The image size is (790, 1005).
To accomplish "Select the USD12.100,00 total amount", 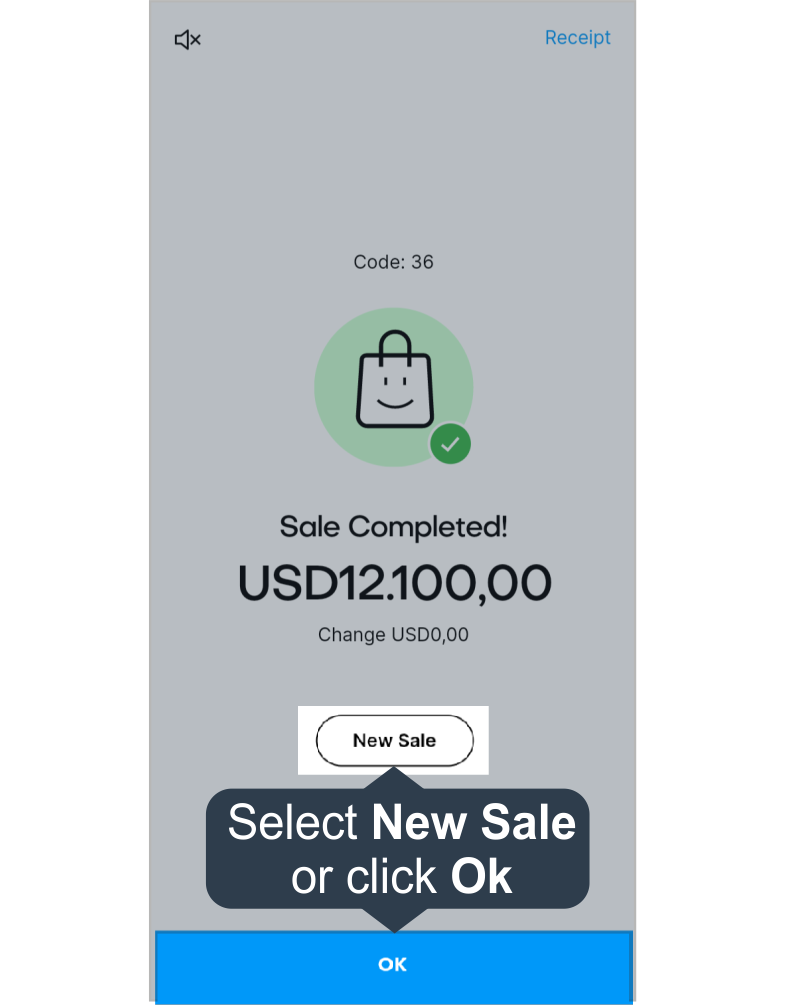I will click(x=394, y=583).
